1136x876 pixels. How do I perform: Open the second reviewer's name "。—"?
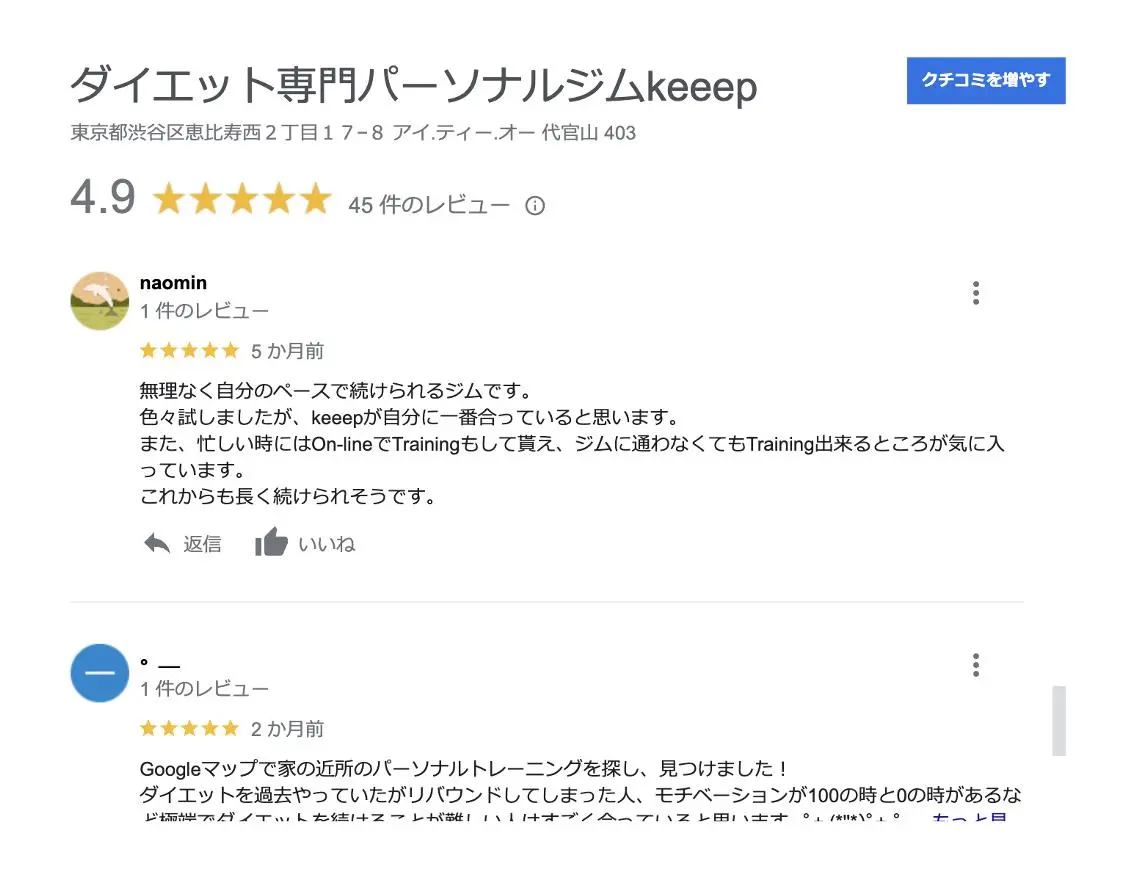[159, 663]
